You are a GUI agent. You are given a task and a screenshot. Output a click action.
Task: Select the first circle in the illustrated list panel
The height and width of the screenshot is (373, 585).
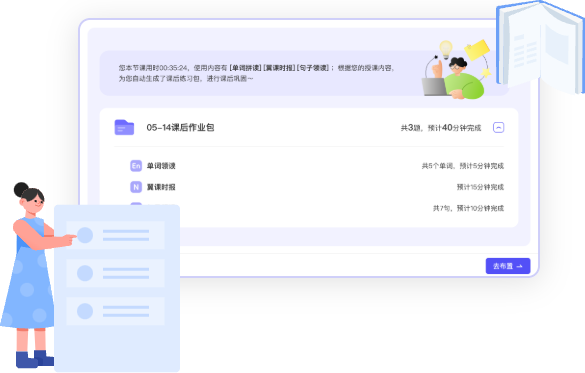[x=85, y=235]
